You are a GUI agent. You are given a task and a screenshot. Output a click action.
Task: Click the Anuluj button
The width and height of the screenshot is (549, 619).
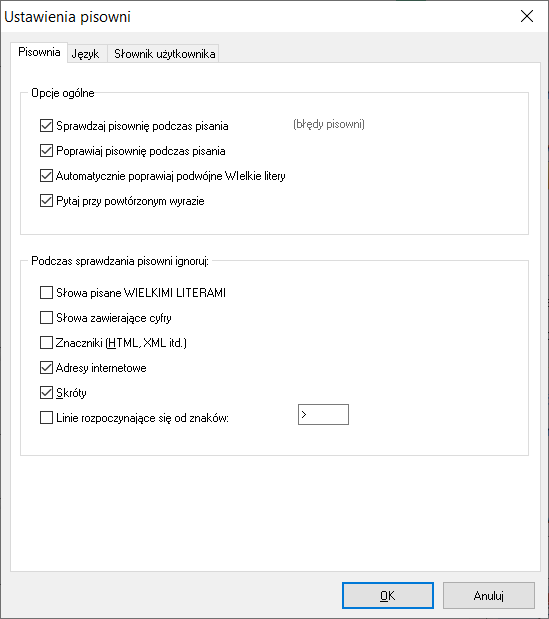coord(489,595)
